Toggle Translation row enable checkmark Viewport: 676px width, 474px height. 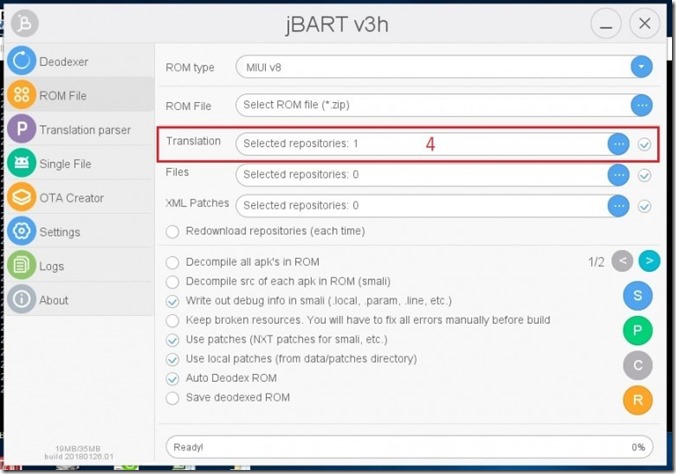[x=645, y=144]
